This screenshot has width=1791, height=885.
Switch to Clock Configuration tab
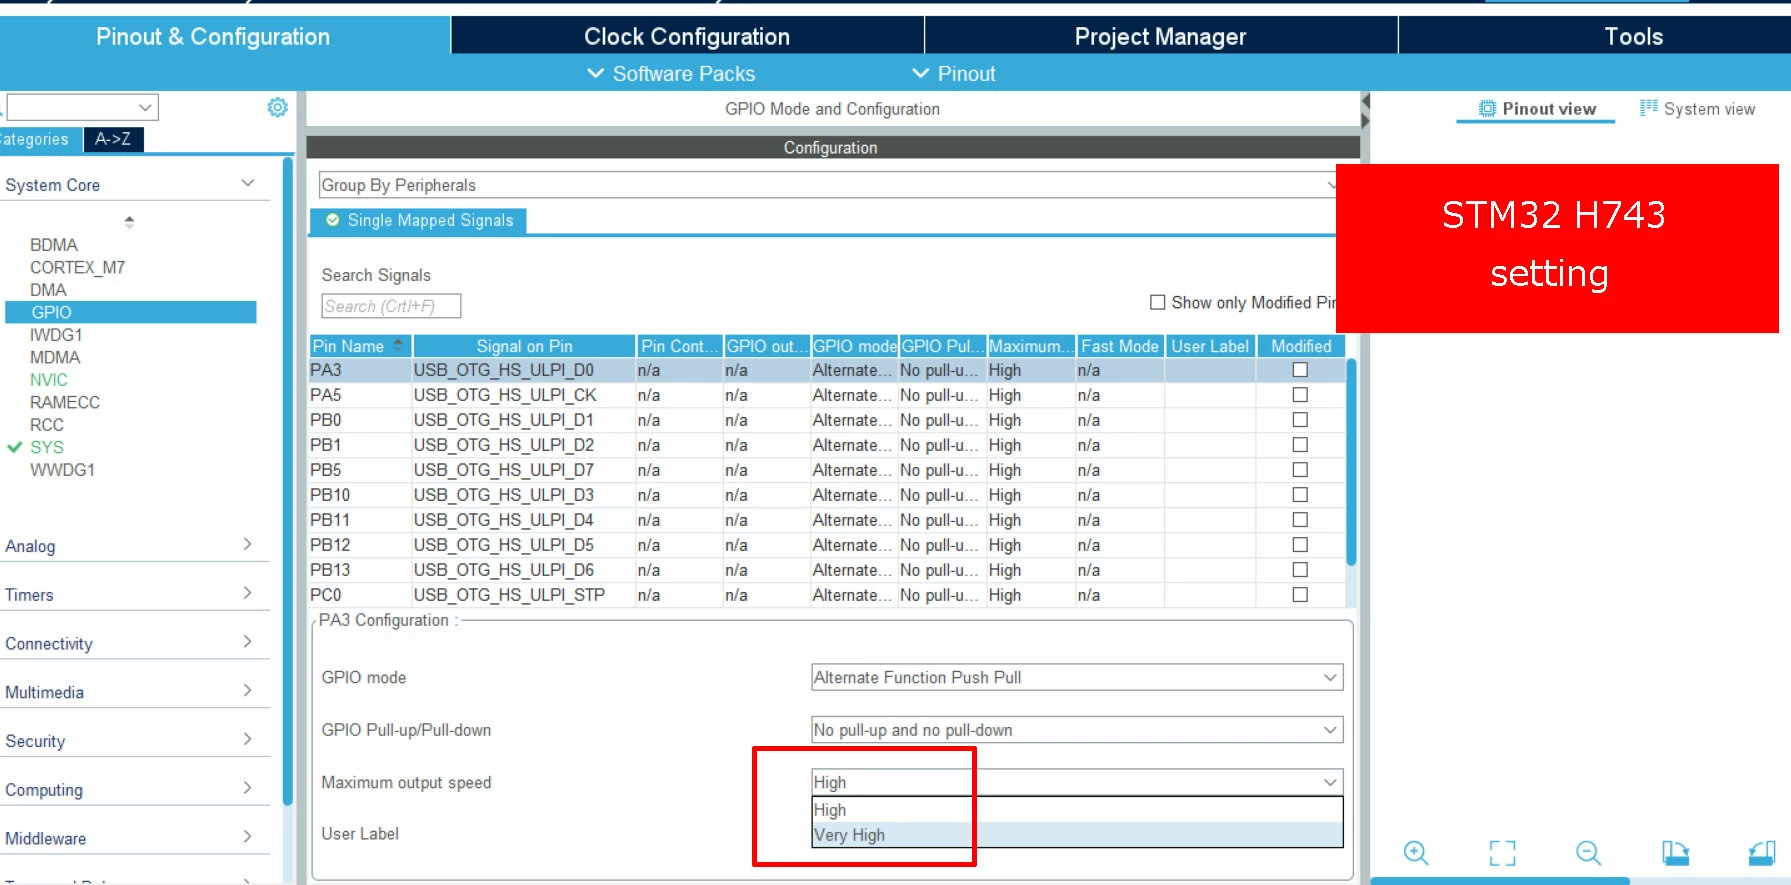[x=687, y=36]
